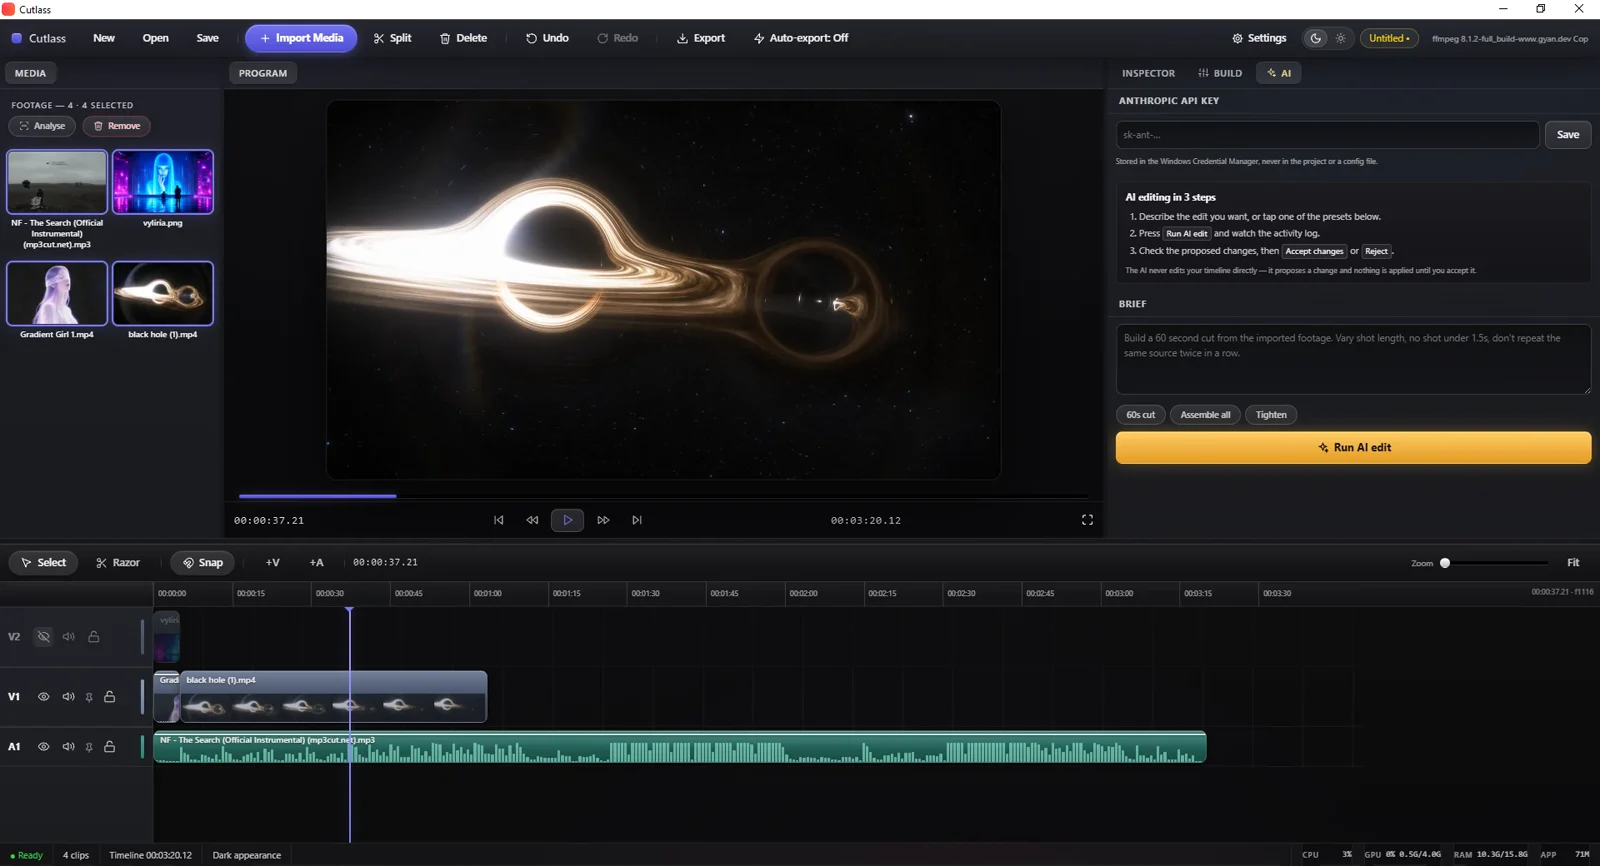Hide the V1 track eye icon

point(43,697)
